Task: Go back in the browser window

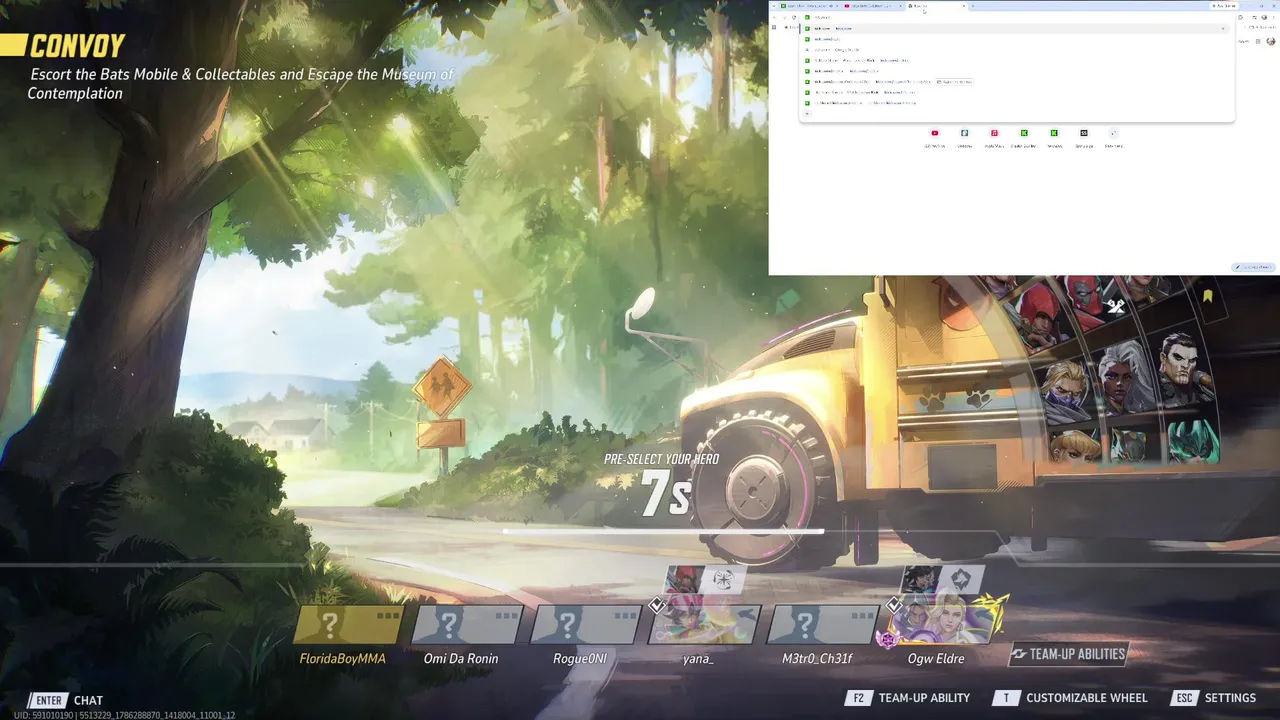Action: 775,17
